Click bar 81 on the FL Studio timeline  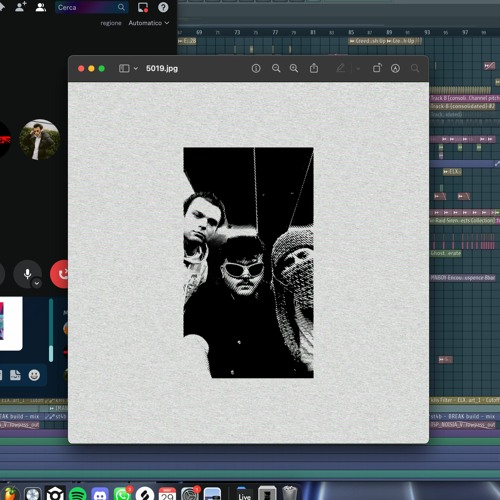click(x=313, y=32)
